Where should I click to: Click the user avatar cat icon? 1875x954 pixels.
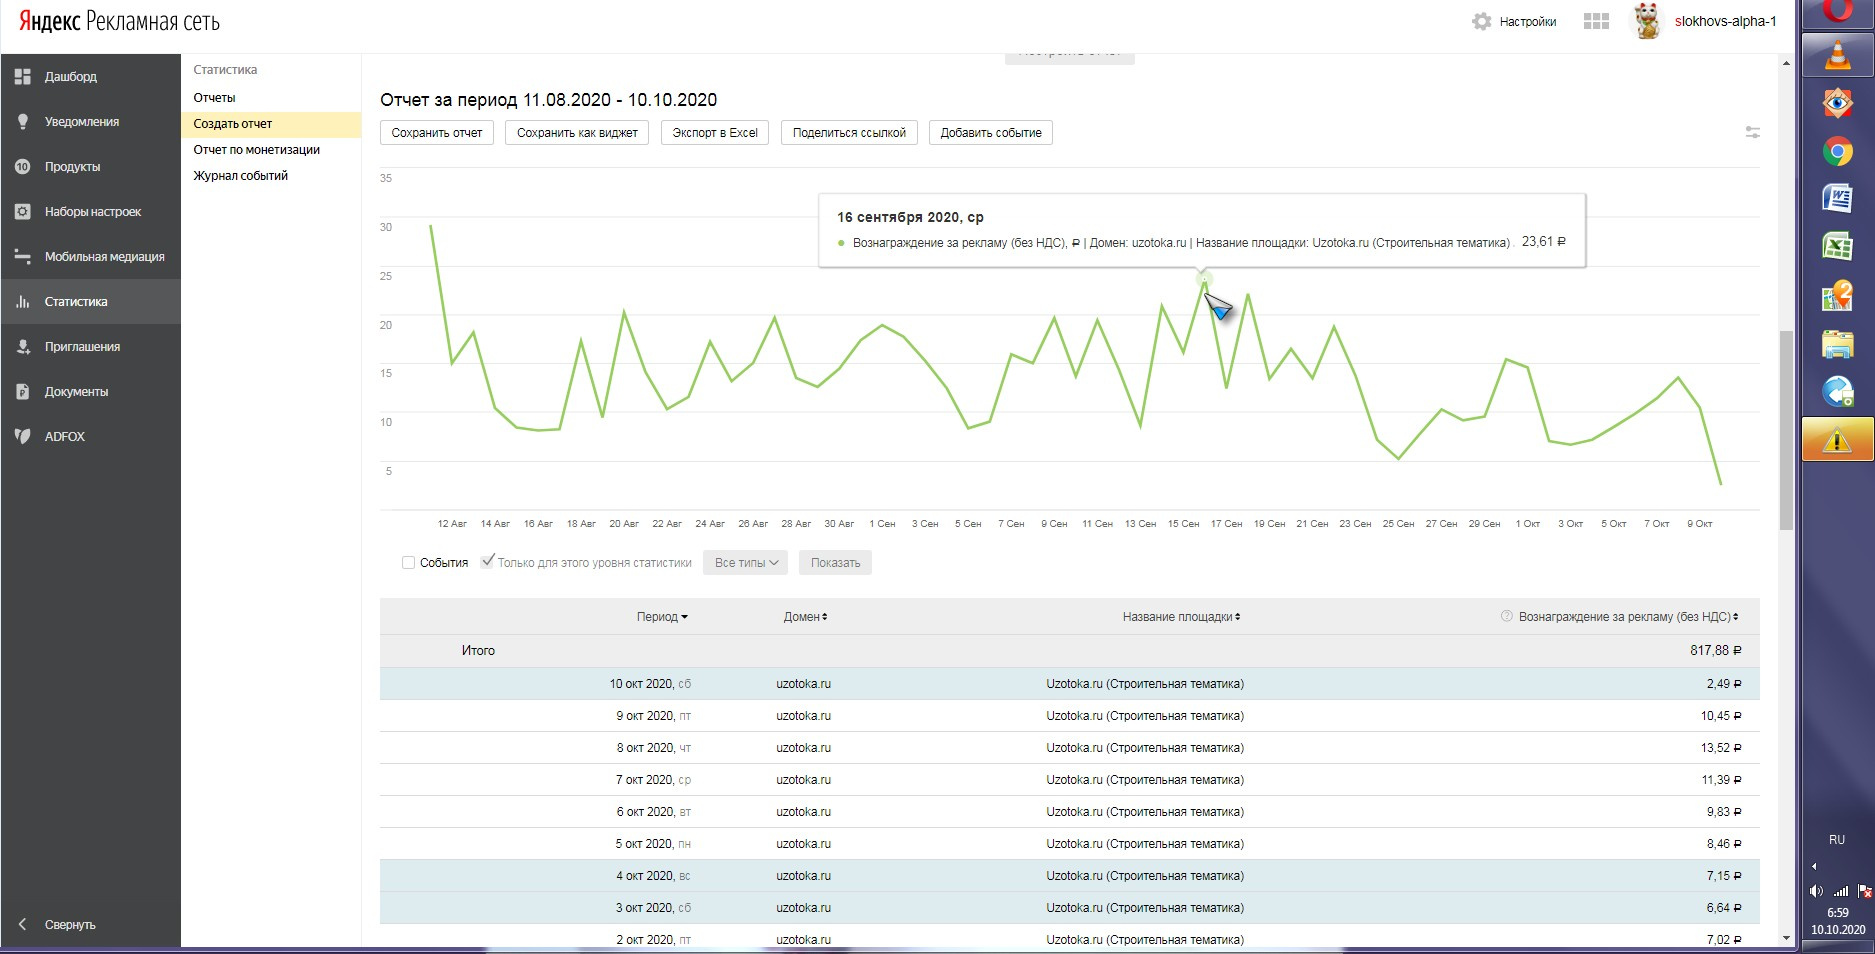click(x=1646, y=21)
